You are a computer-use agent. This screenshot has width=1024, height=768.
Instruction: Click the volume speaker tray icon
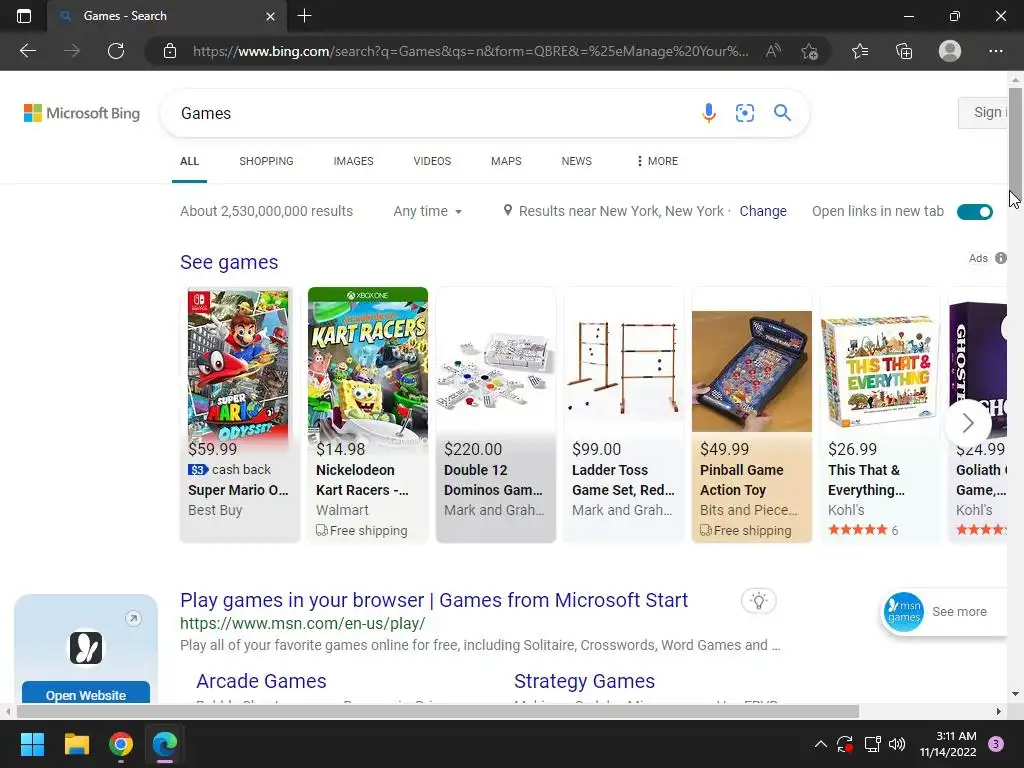pos(897,744)
